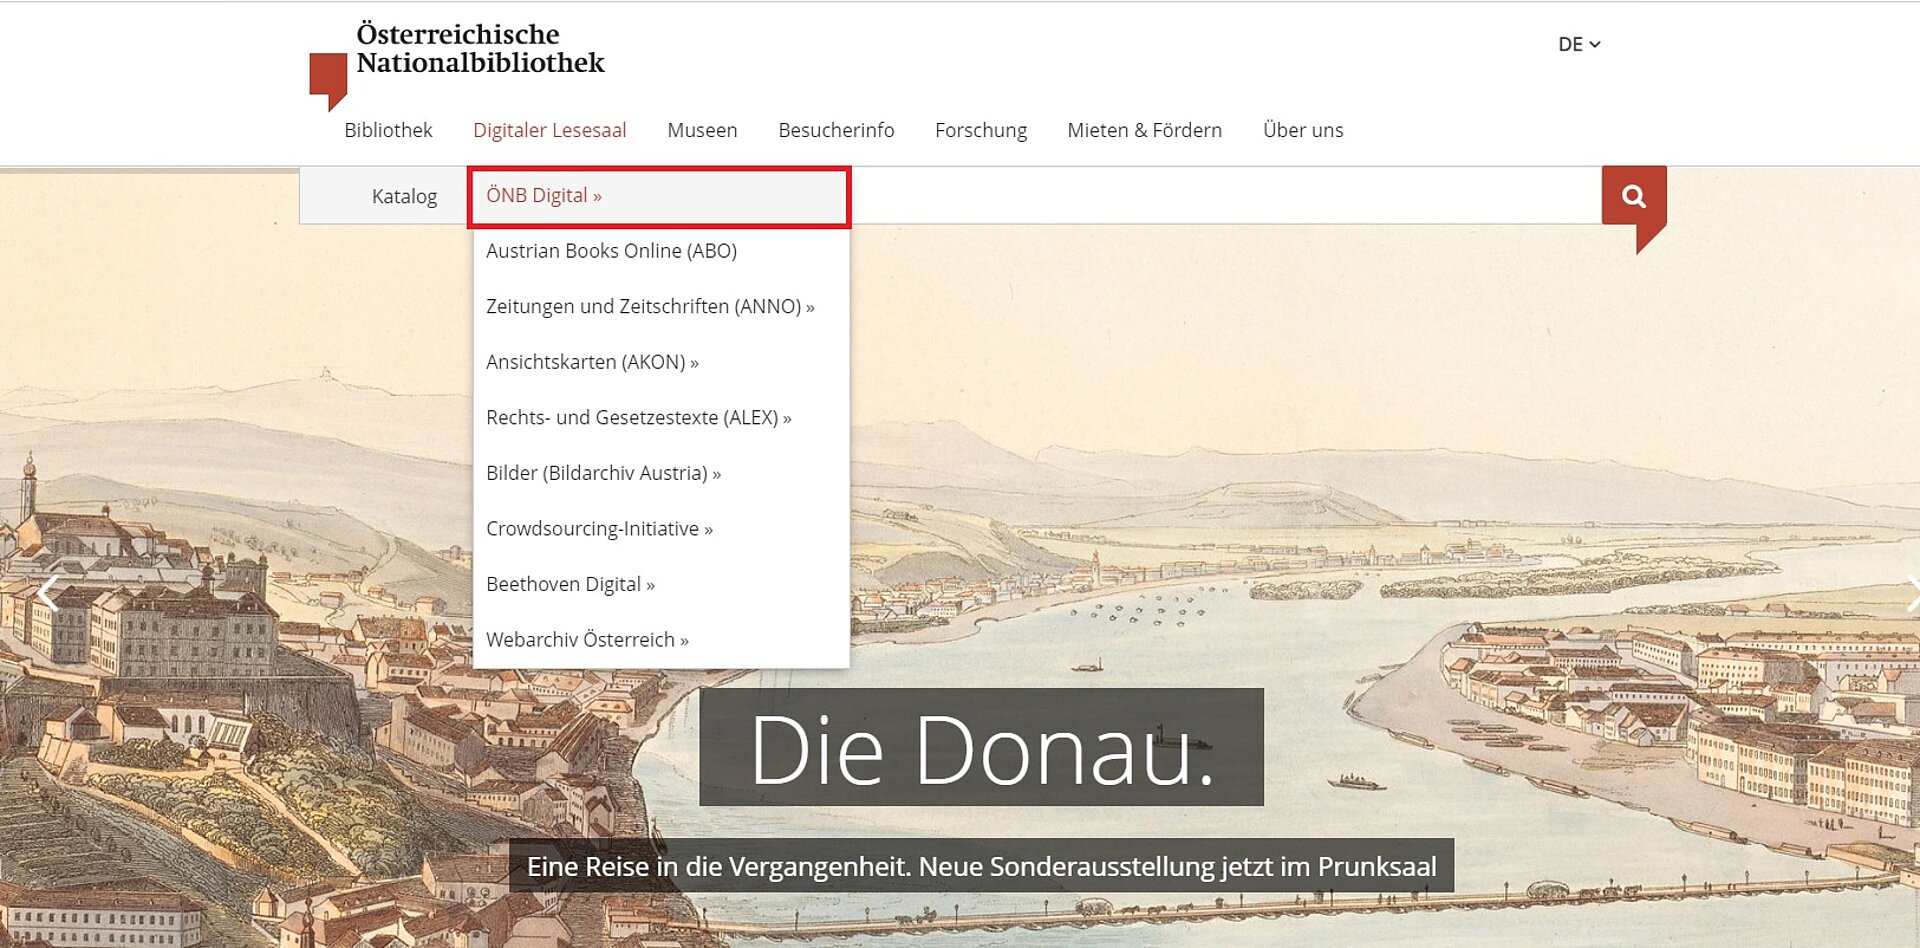Click the Sonderausstellung Prunksaal caption
Viewport: 1920px width, 948px height.
tap(981, 866)
